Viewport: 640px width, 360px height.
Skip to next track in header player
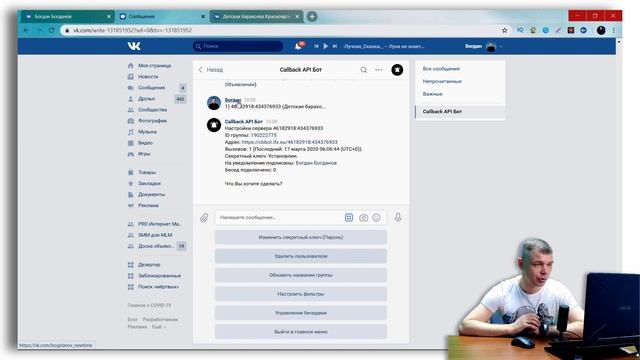335,47
